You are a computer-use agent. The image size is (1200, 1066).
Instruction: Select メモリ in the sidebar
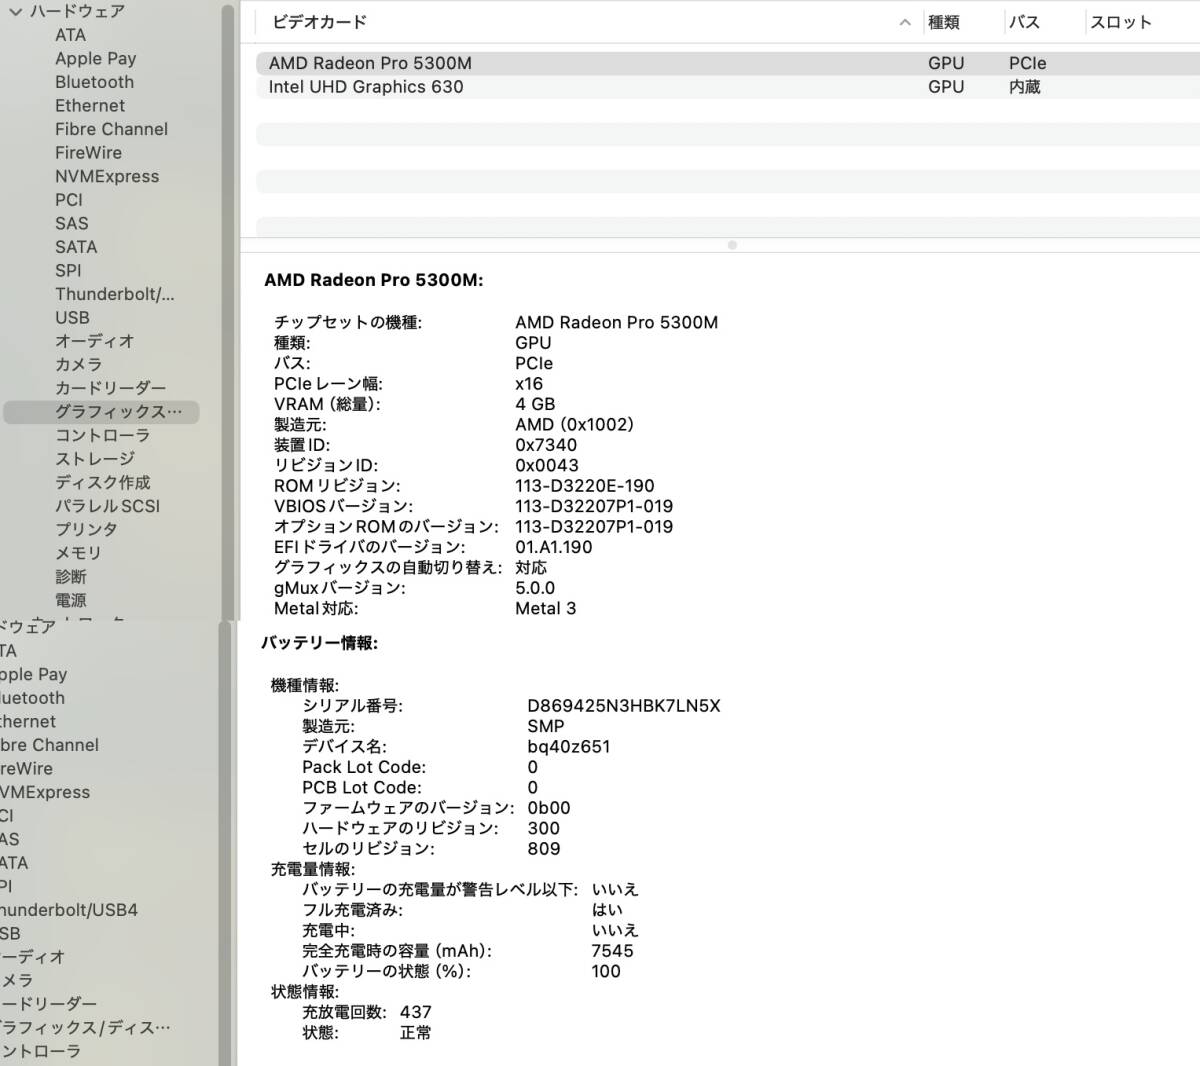[x=78, y=553]
